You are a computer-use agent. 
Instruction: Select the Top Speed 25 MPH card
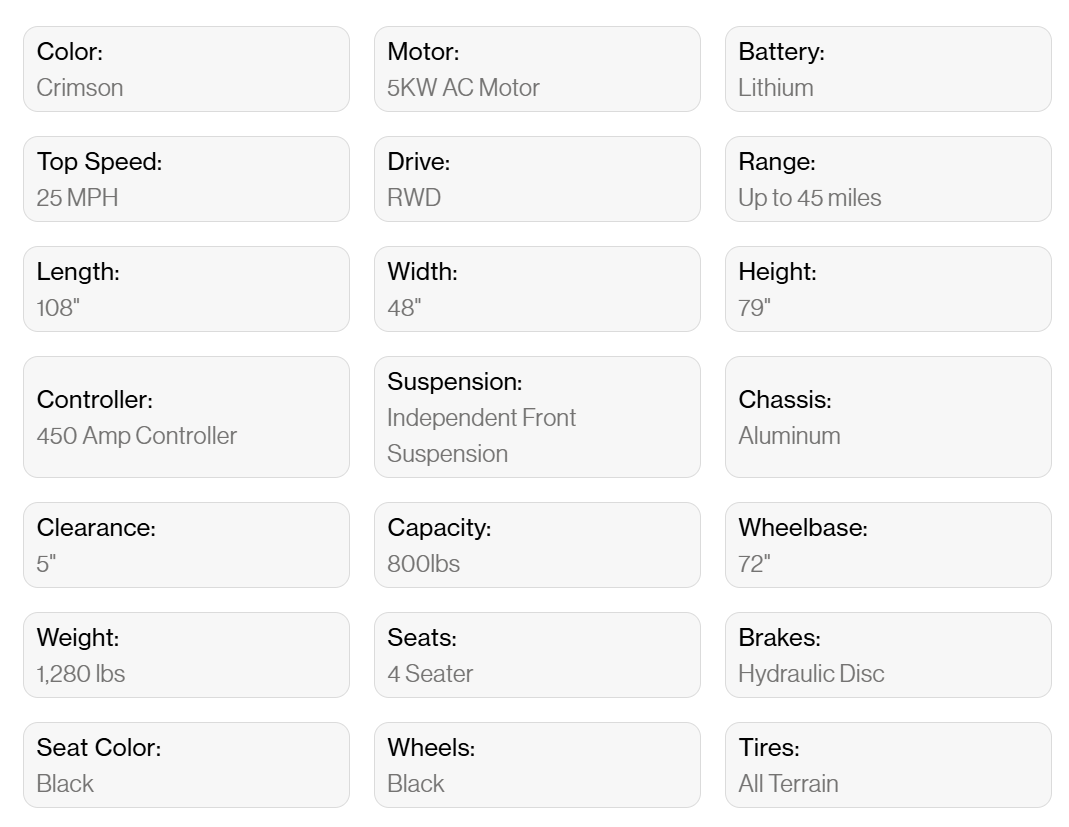point(186,179)
